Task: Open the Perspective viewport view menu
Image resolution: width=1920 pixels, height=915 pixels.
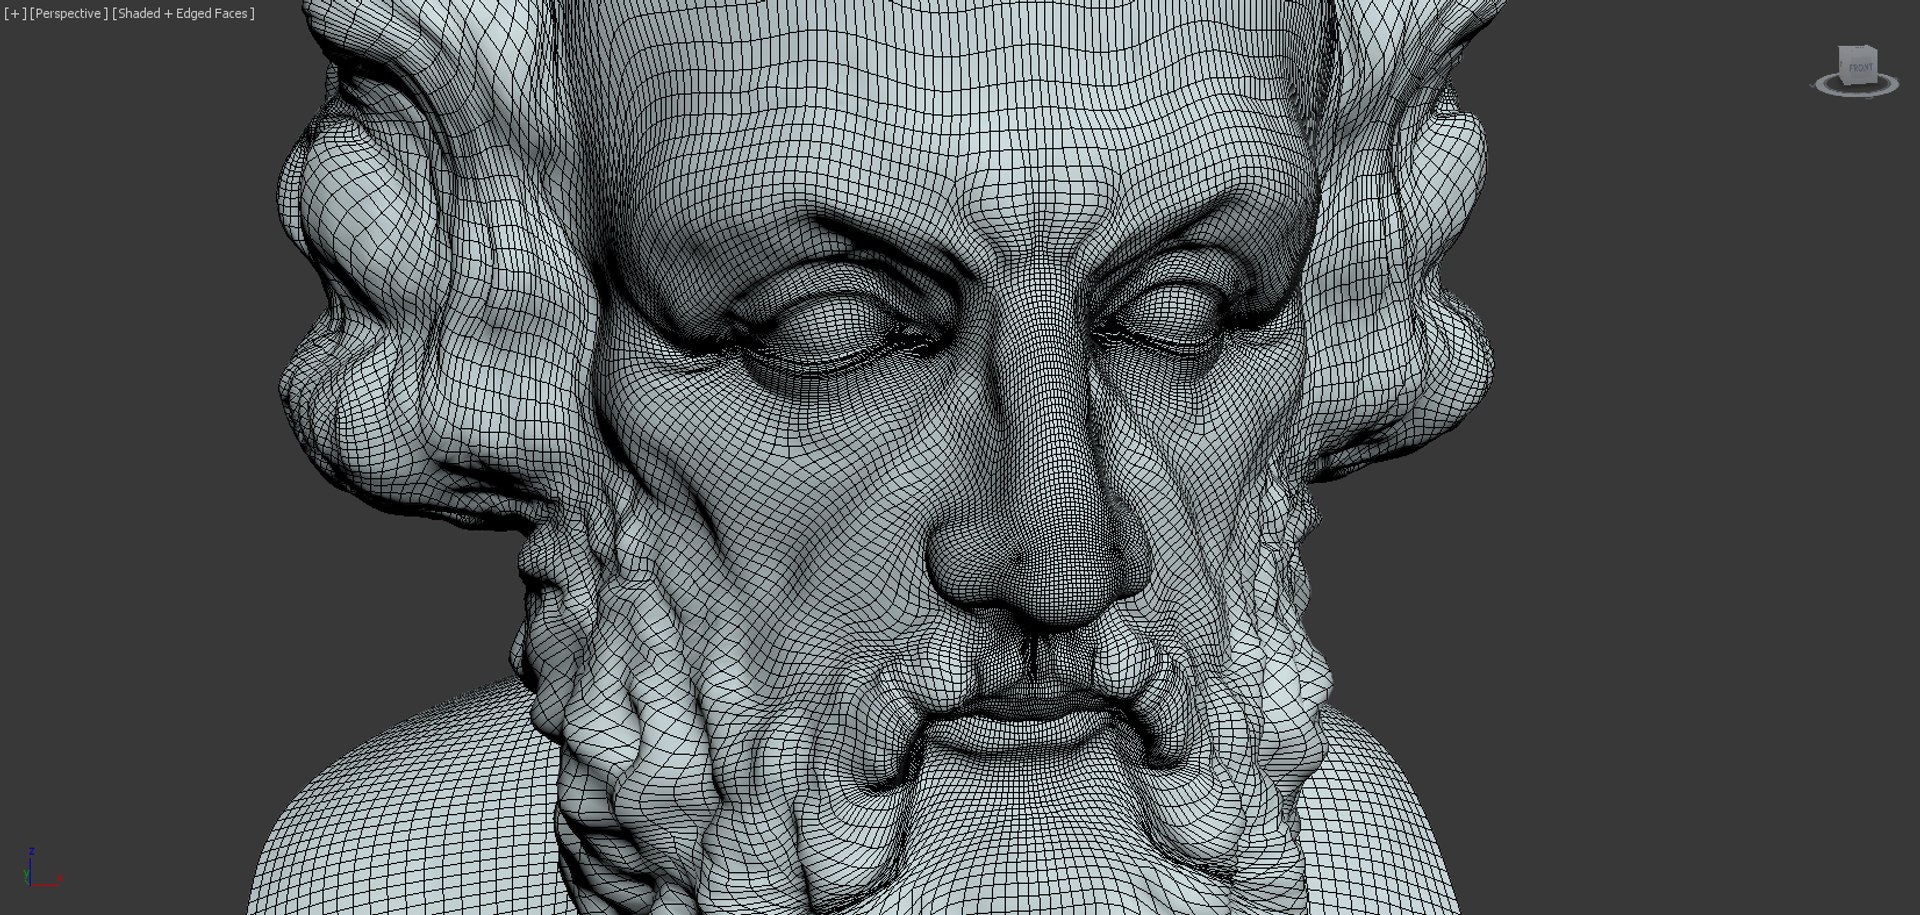Action: point(69,13)
